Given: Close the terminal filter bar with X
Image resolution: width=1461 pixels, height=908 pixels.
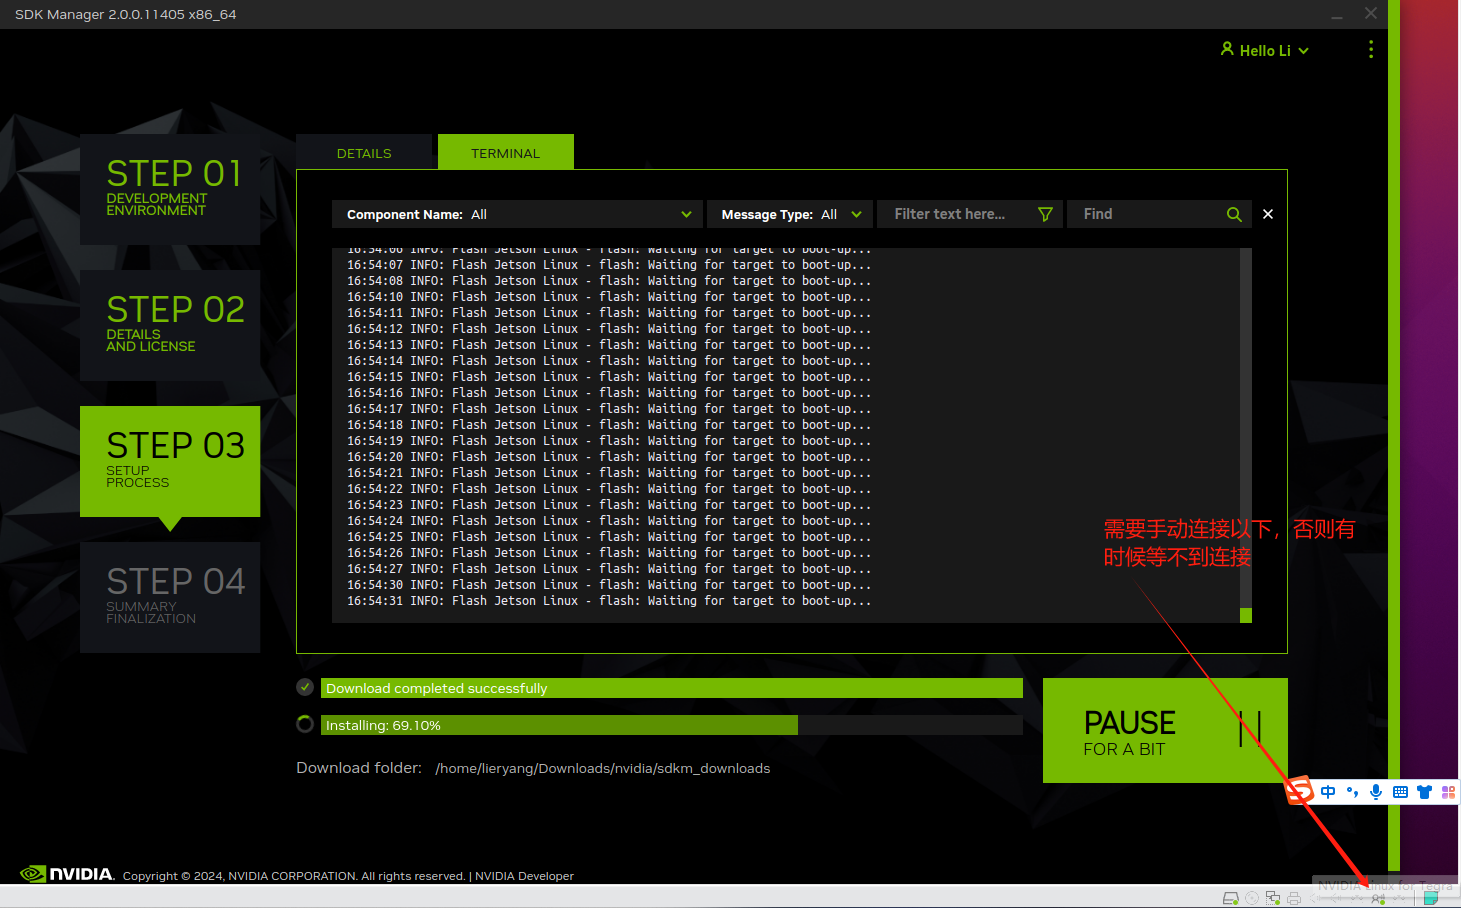Looking at the screenshot, I should pyautogui.click(x=1268, y=214).
